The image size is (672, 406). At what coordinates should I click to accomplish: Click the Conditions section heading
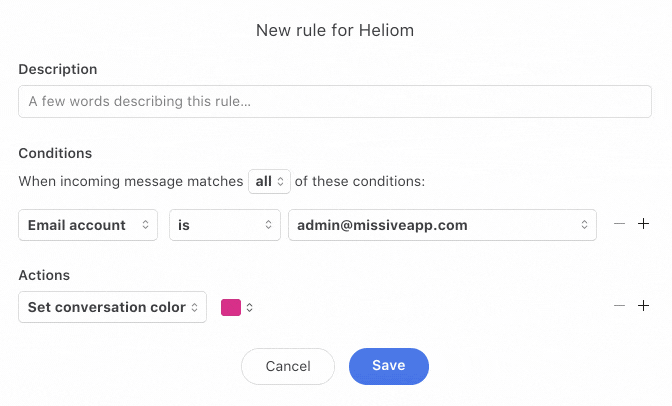coord(55,154)
